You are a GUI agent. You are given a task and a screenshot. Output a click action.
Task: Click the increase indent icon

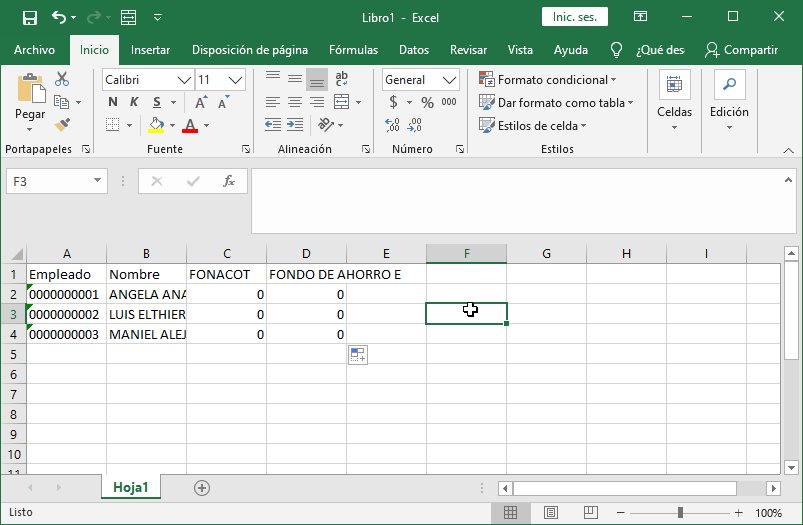[x=295, y=125]
